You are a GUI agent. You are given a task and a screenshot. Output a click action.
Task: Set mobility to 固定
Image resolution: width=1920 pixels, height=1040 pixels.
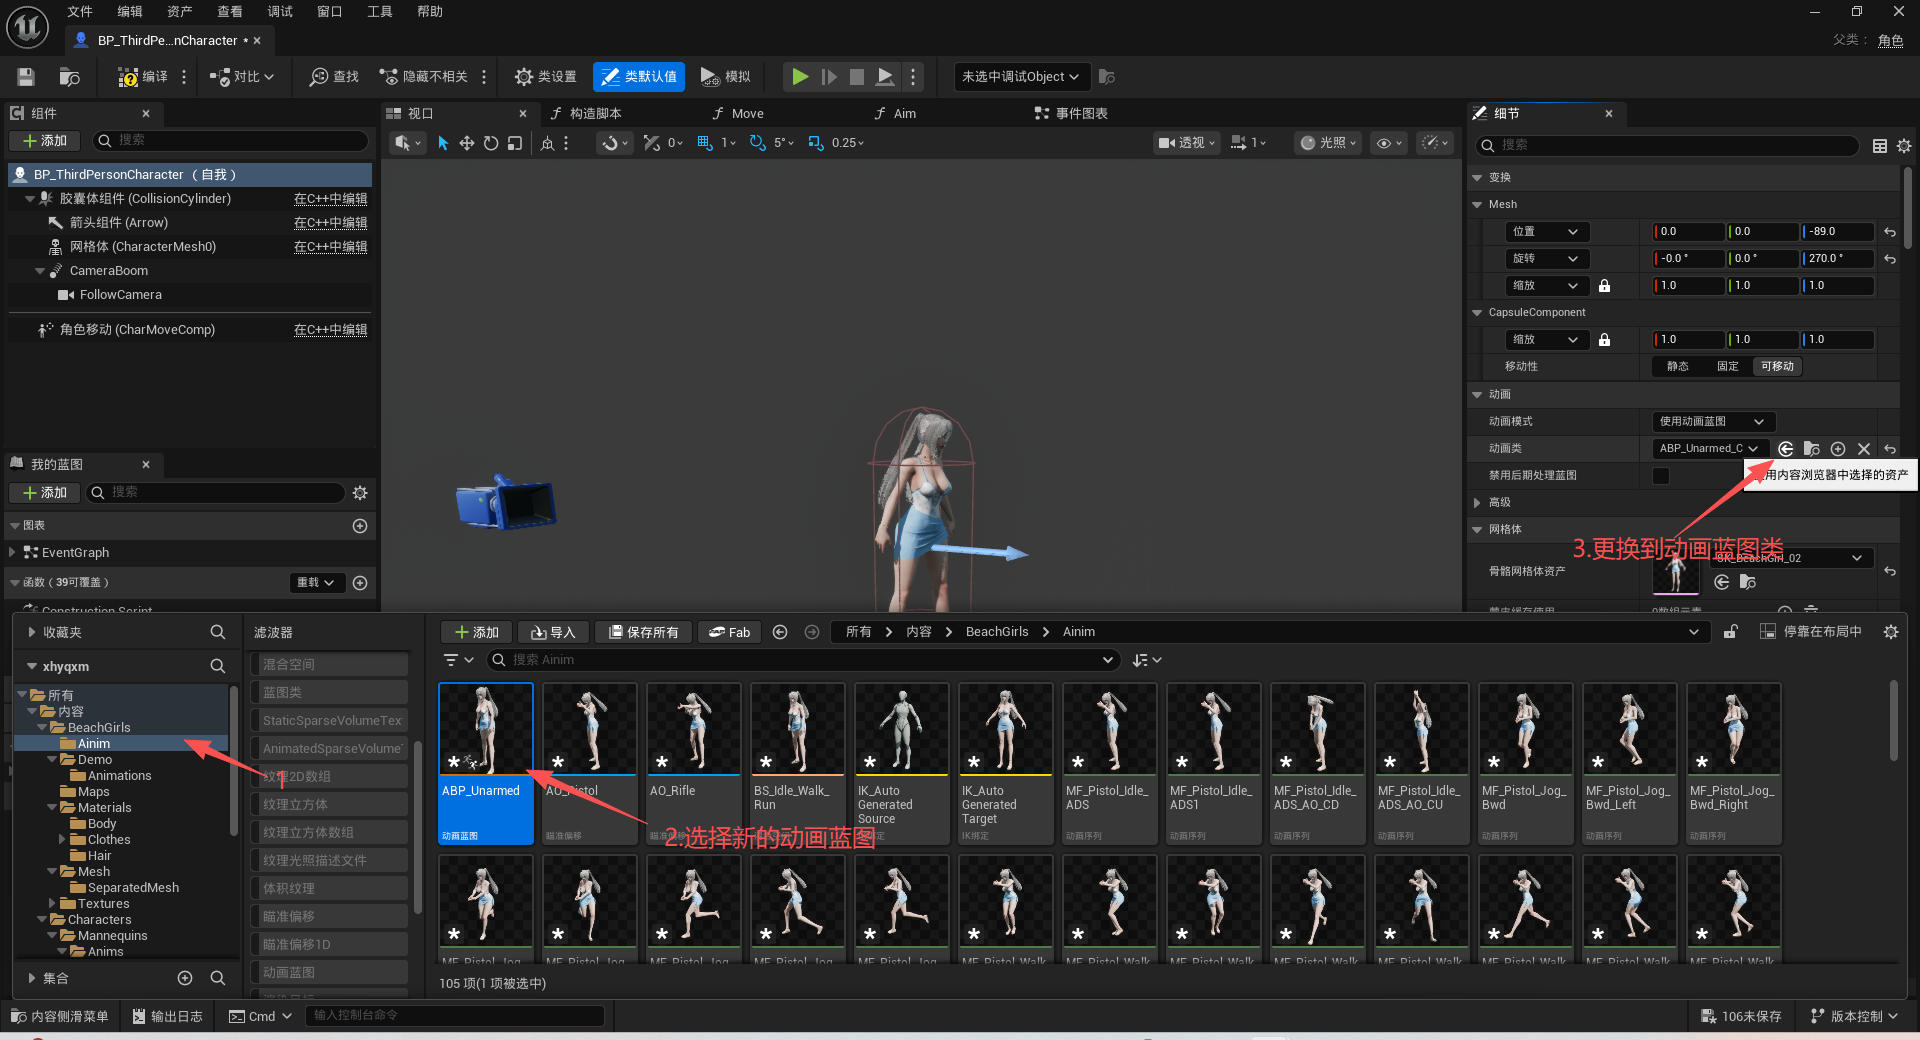coord(1728,367)
